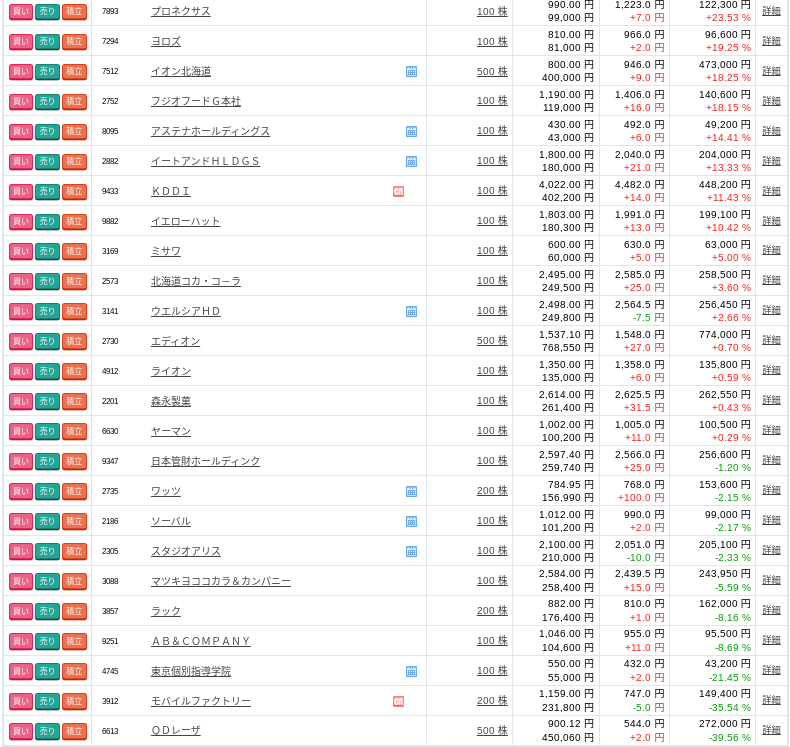Click the 買い button for ミサワ

tap(21, 251)
